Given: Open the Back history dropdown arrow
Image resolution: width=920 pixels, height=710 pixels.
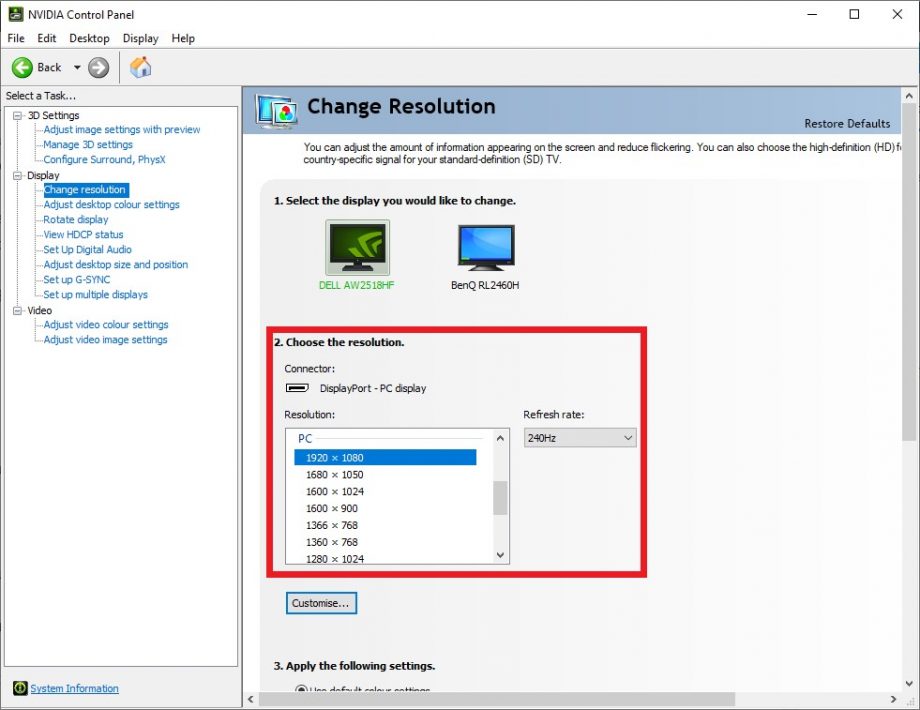Looking at the screenshot, I should pyautogui.click(x=77, y=67).
